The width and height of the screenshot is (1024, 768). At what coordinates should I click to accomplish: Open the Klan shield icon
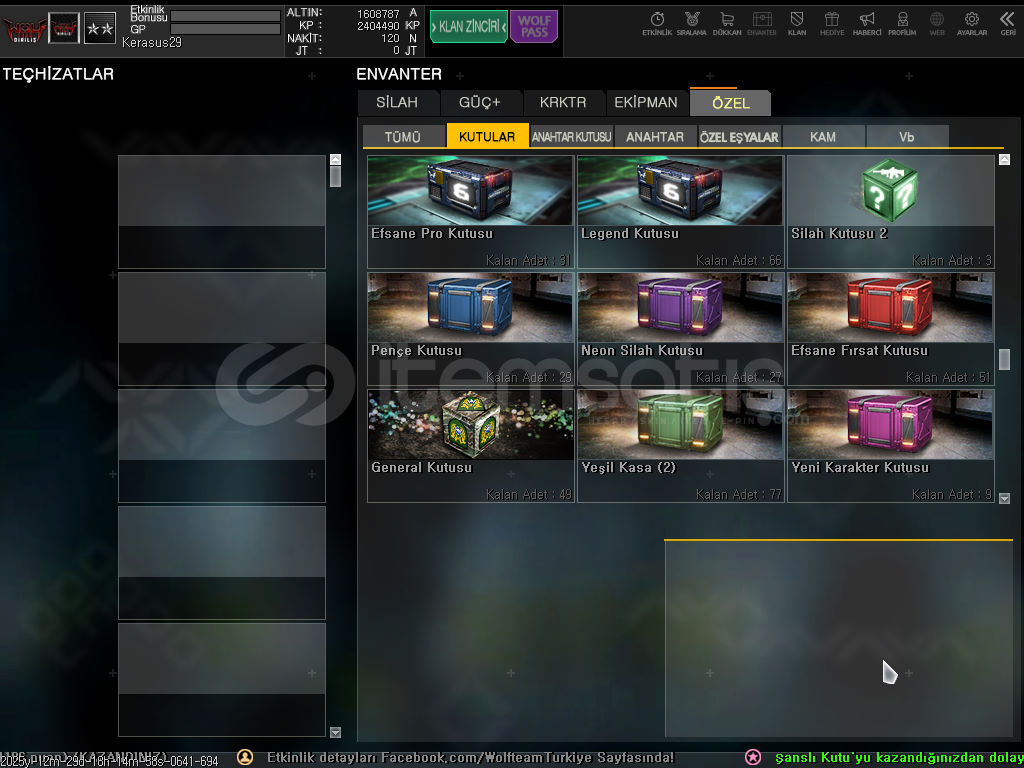(x=797, y=23)
